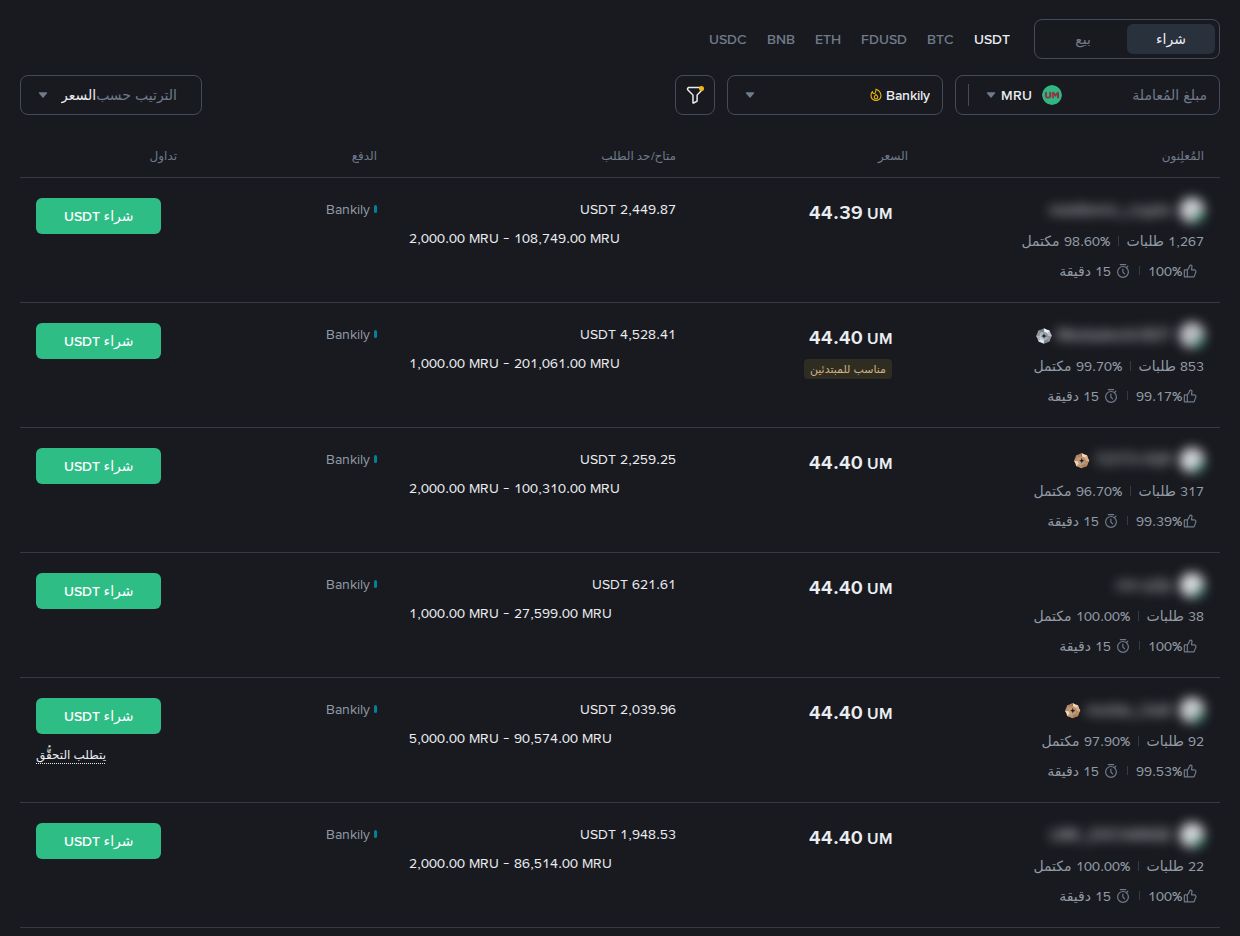The width and height of the screenshot is (1240, 936).
Task: Click thumbs-up icon beside 99.17% rating
Action: (1190, 396)
